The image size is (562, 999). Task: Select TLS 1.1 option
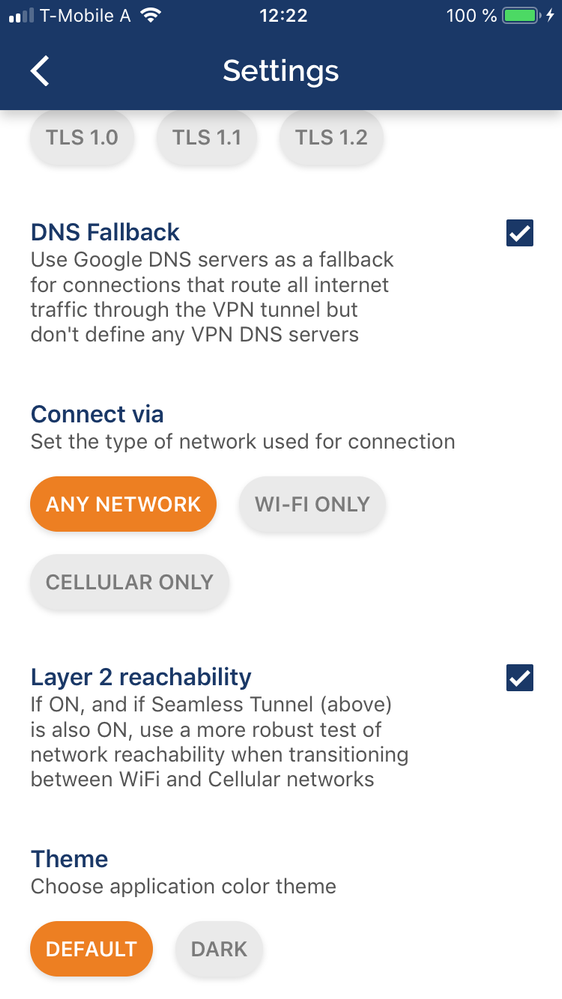(207, 138)
